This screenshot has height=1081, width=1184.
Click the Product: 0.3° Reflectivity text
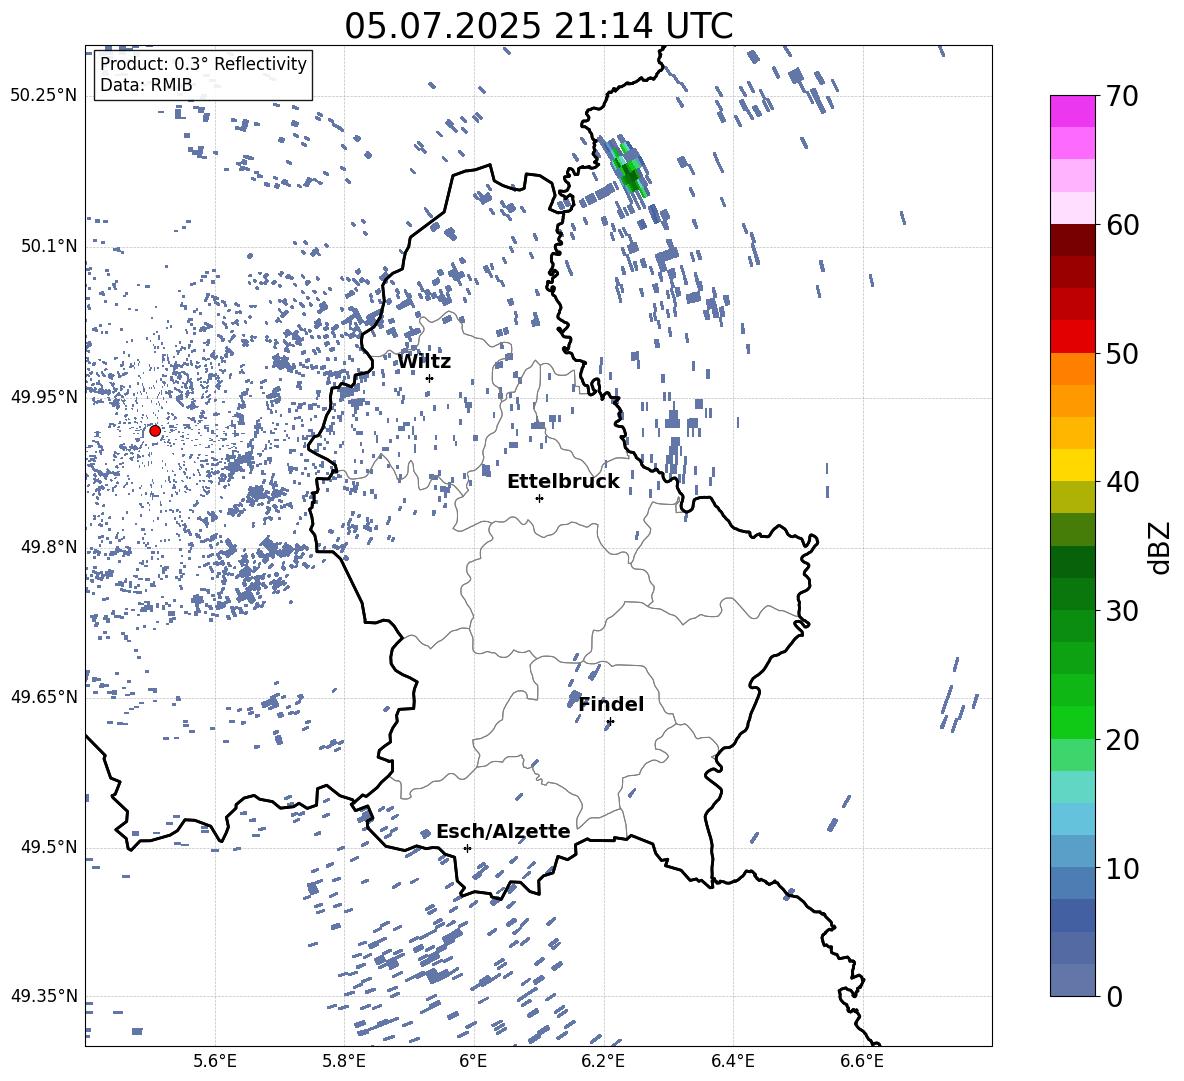pyautogui.click(x=203, y=64)
